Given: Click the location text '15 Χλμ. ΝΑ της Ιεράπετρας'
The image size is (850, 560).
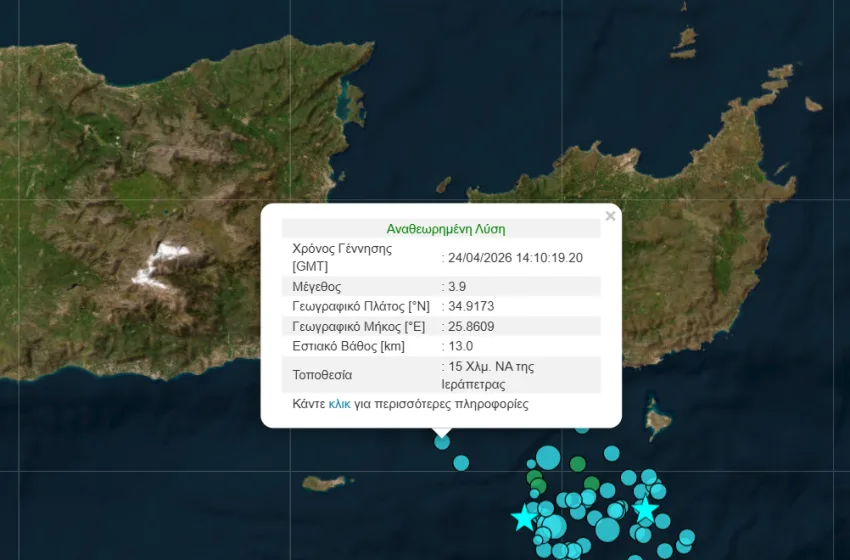Looking at the screenshot, I should (x=488, y=375).
